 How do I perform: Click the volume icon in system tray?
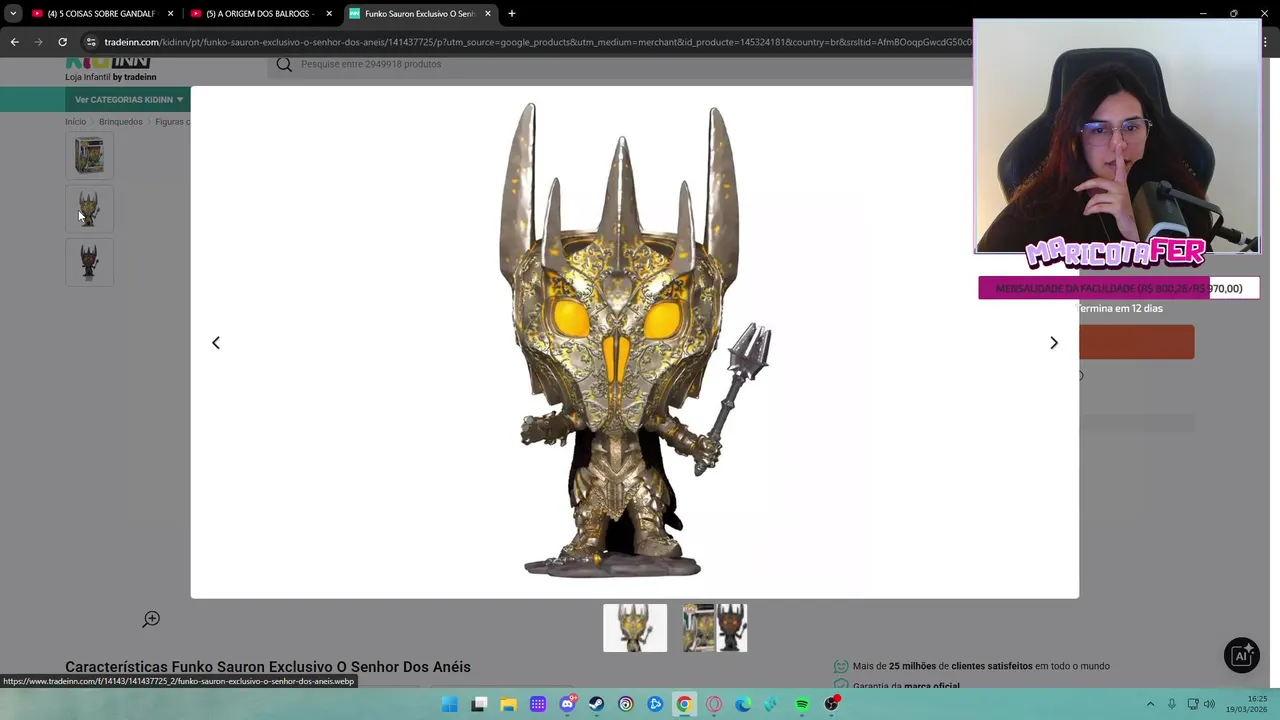1209,704
